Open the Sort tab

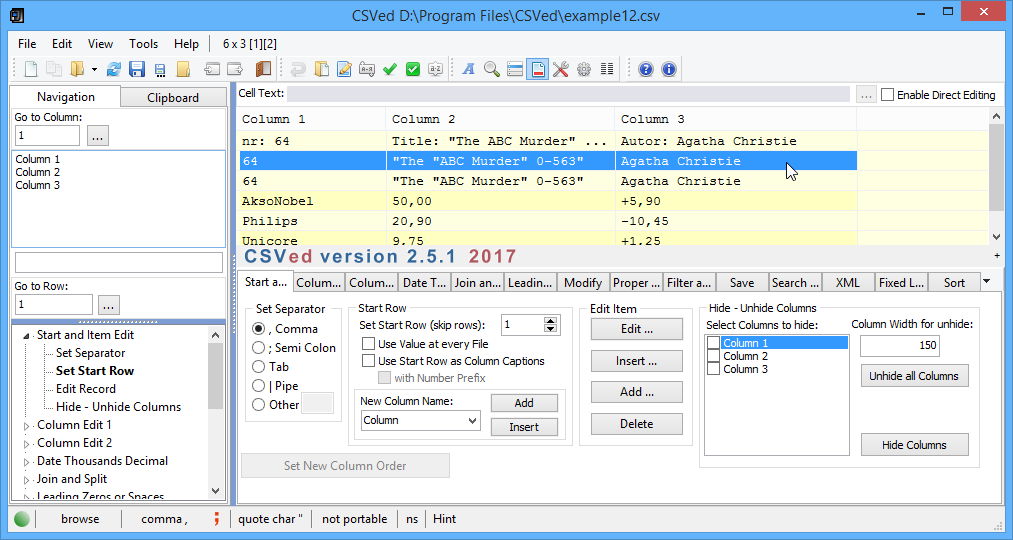pyautogui.click(x=954, y=282)
